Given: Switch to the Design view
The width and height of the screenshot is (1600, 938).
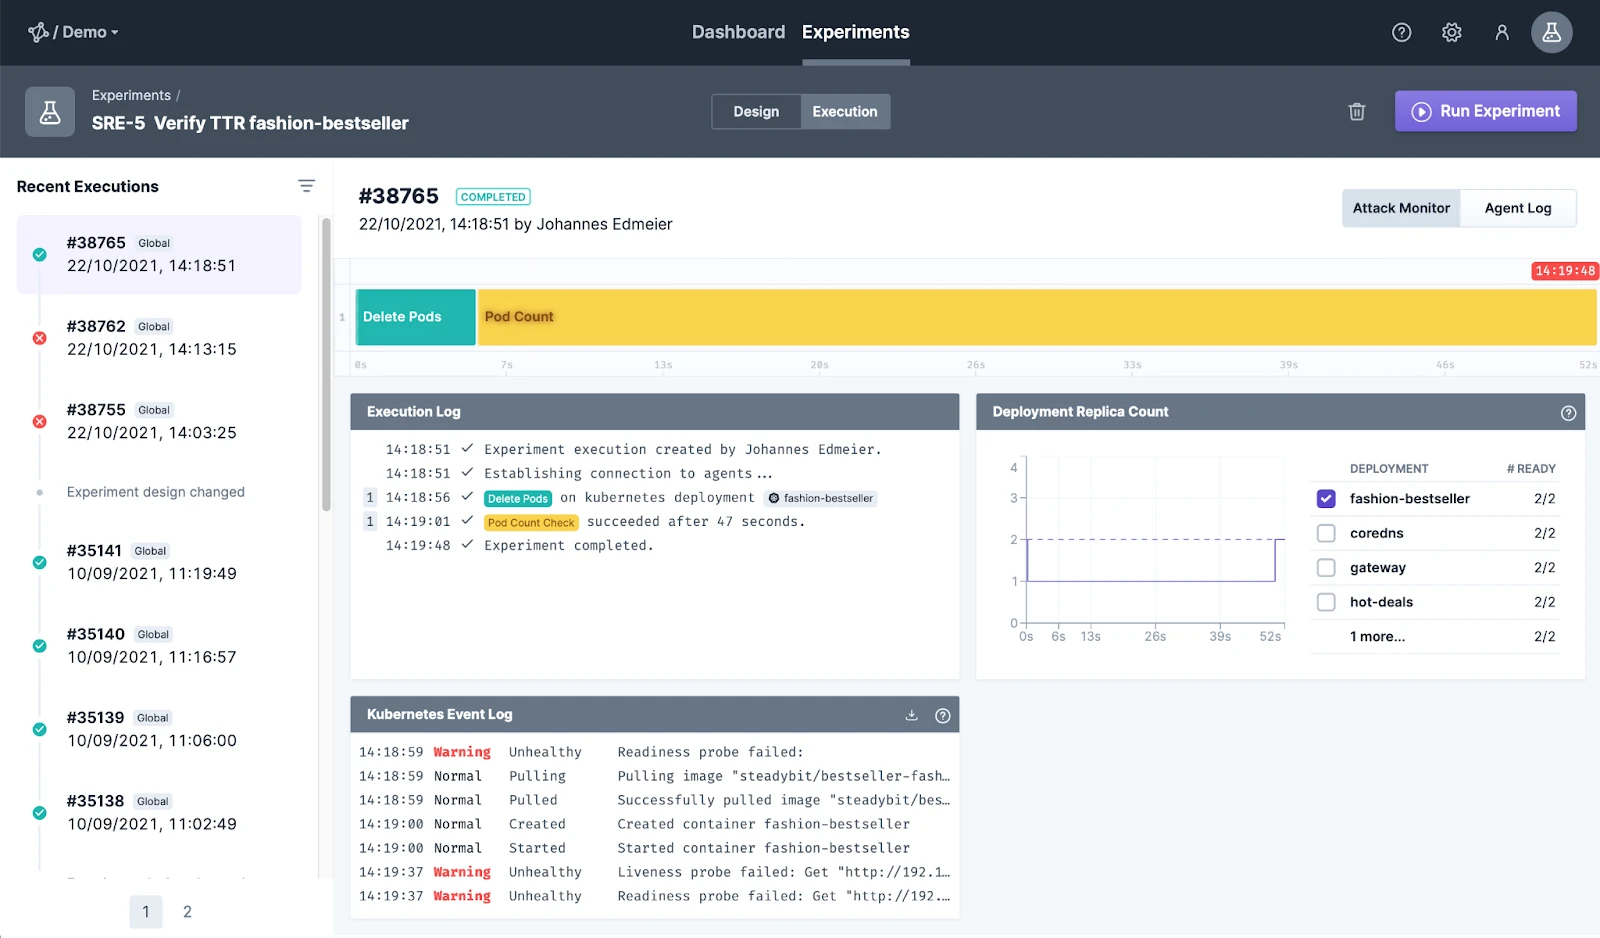Looking at the screenshot, I should 756,112.
